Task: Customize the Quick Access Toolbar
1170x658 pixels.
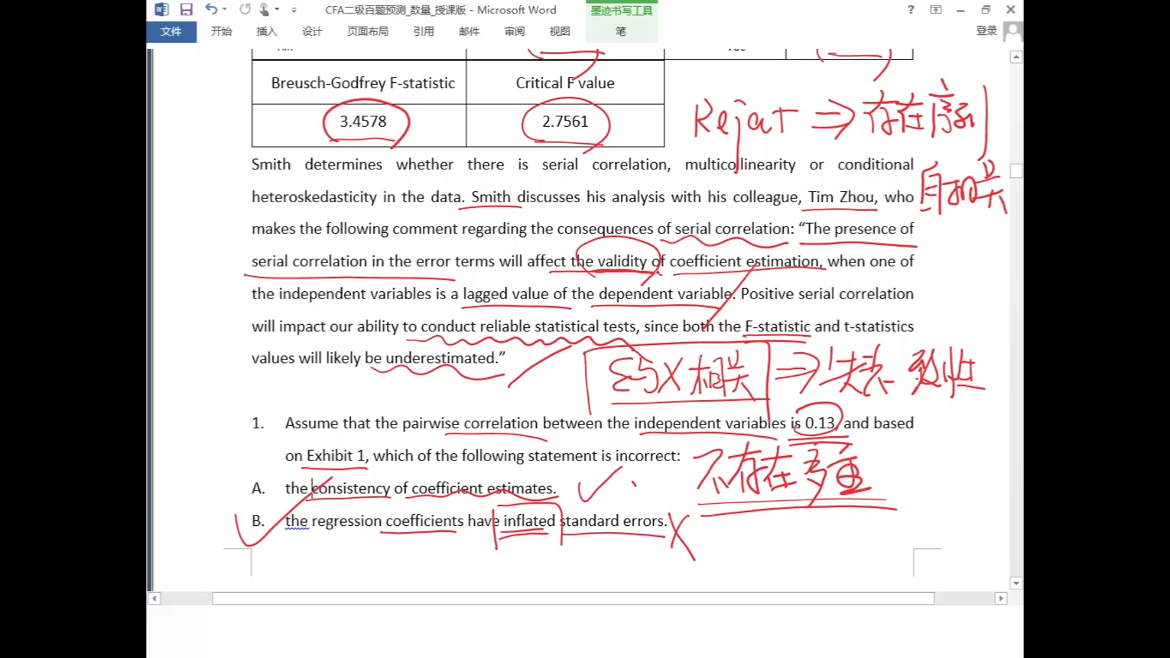Action: coord(294,10)
